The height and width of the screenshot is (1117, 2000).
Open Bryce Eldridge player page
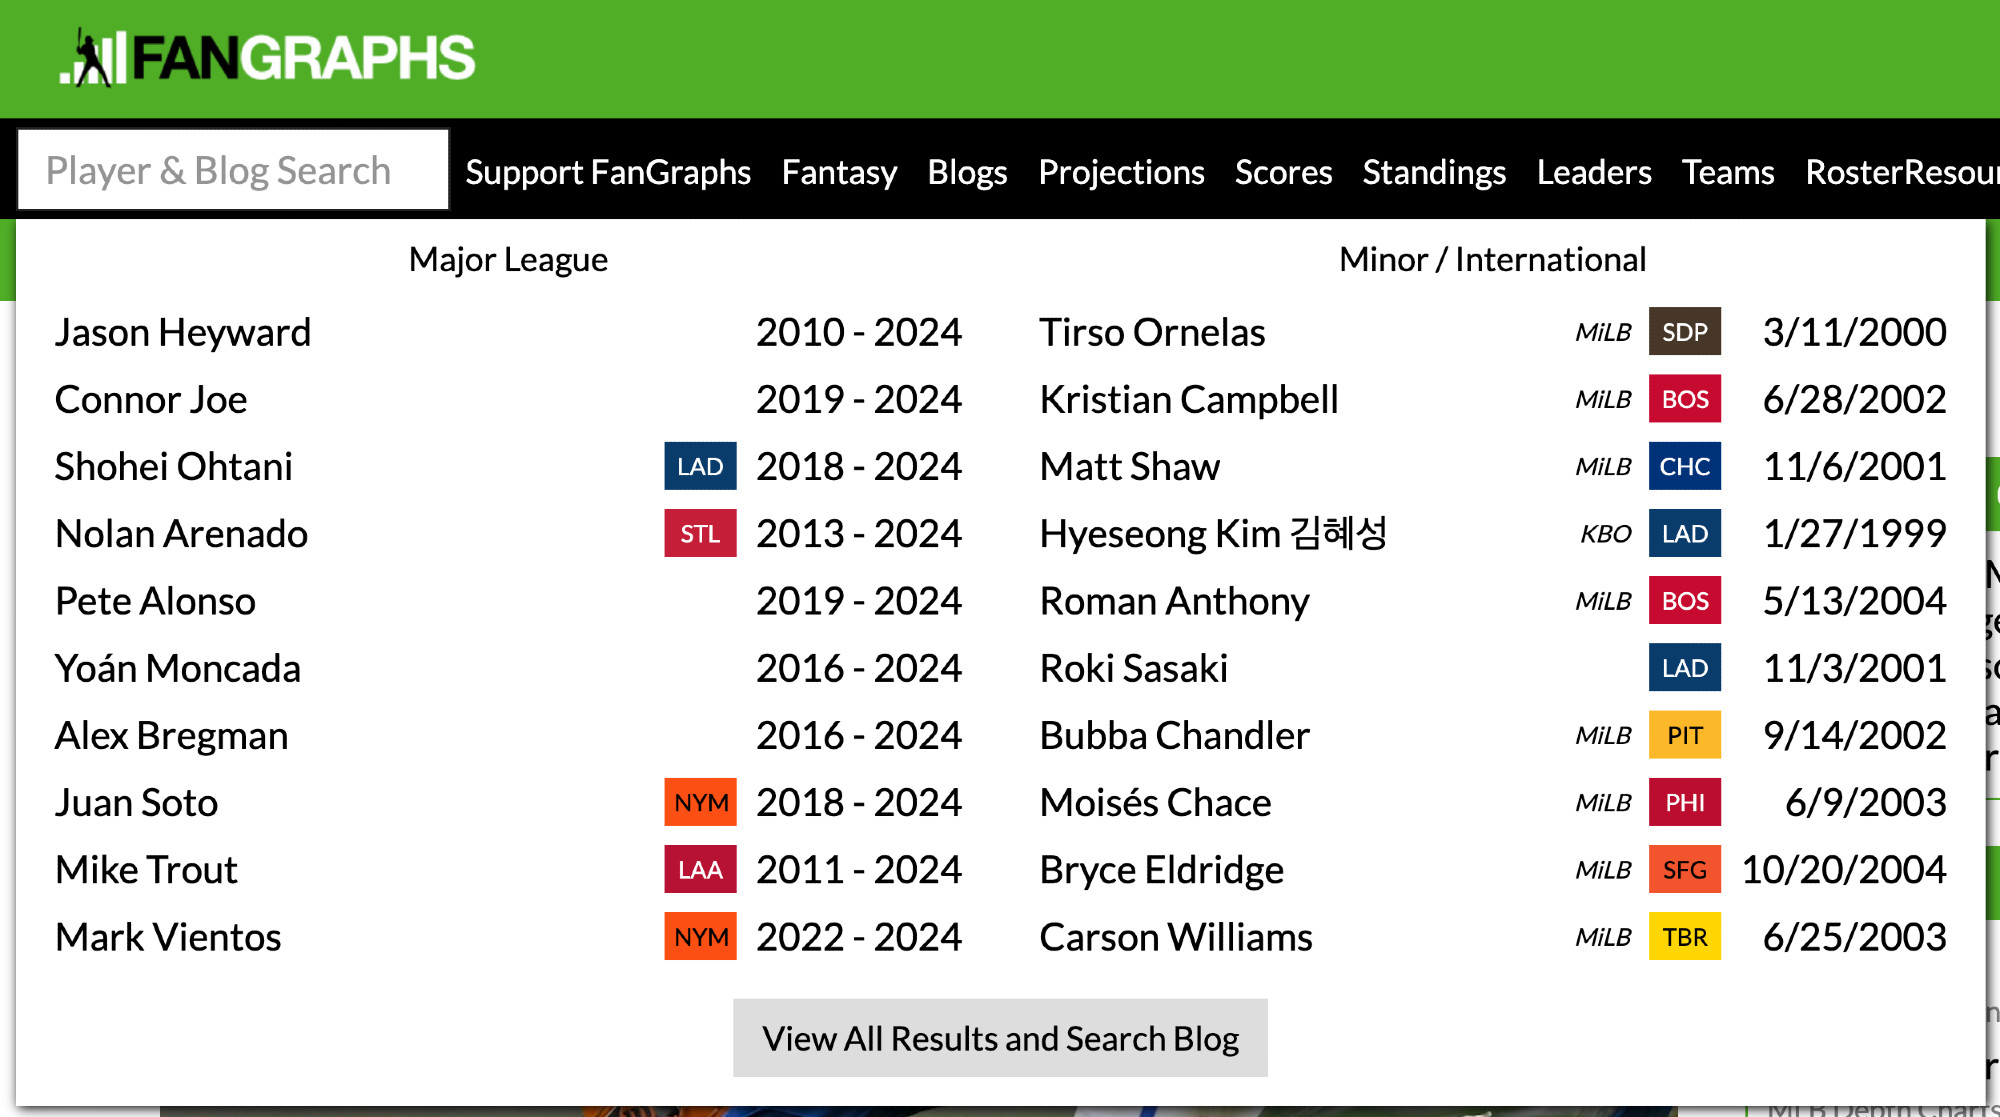click(x=1161, y=869)
